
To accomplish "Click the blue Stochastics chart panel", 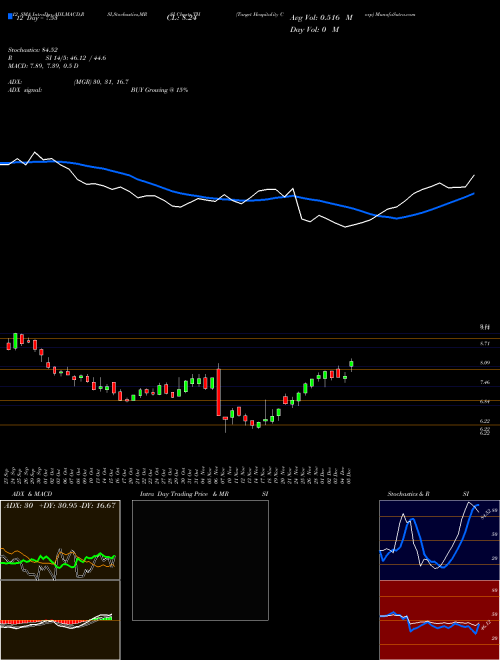I will point(439,540).
